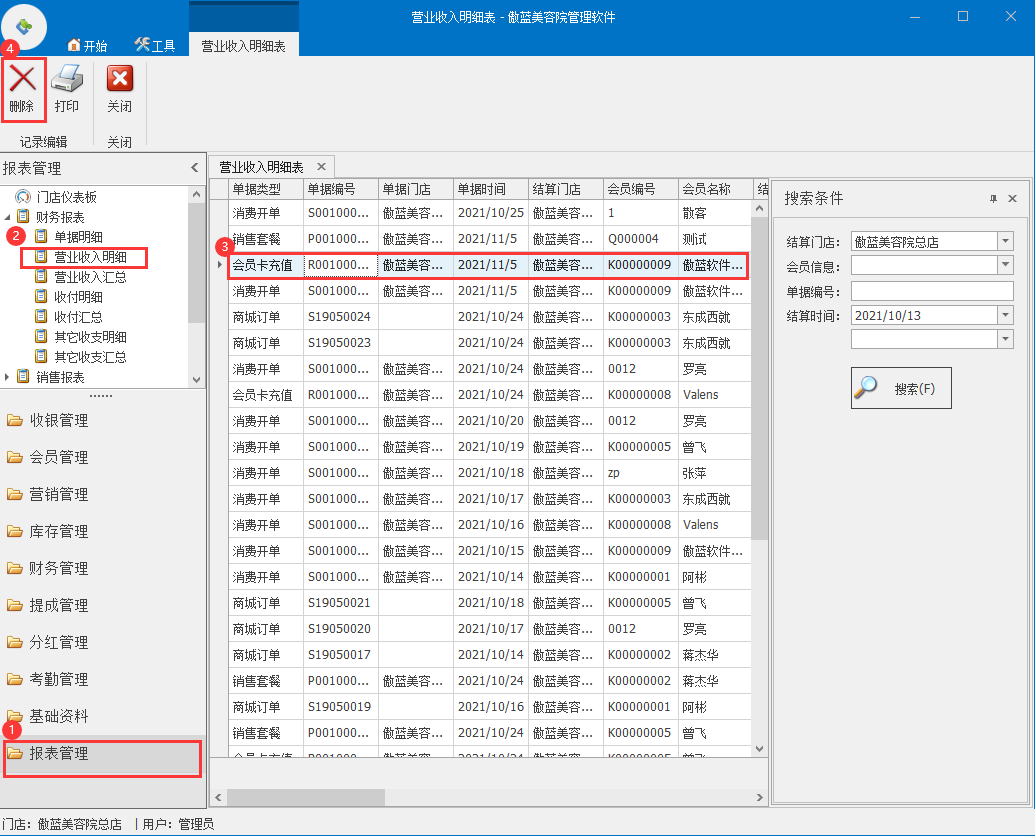
Task: Collapse the 财务报表 tree node
Action: 9,217
